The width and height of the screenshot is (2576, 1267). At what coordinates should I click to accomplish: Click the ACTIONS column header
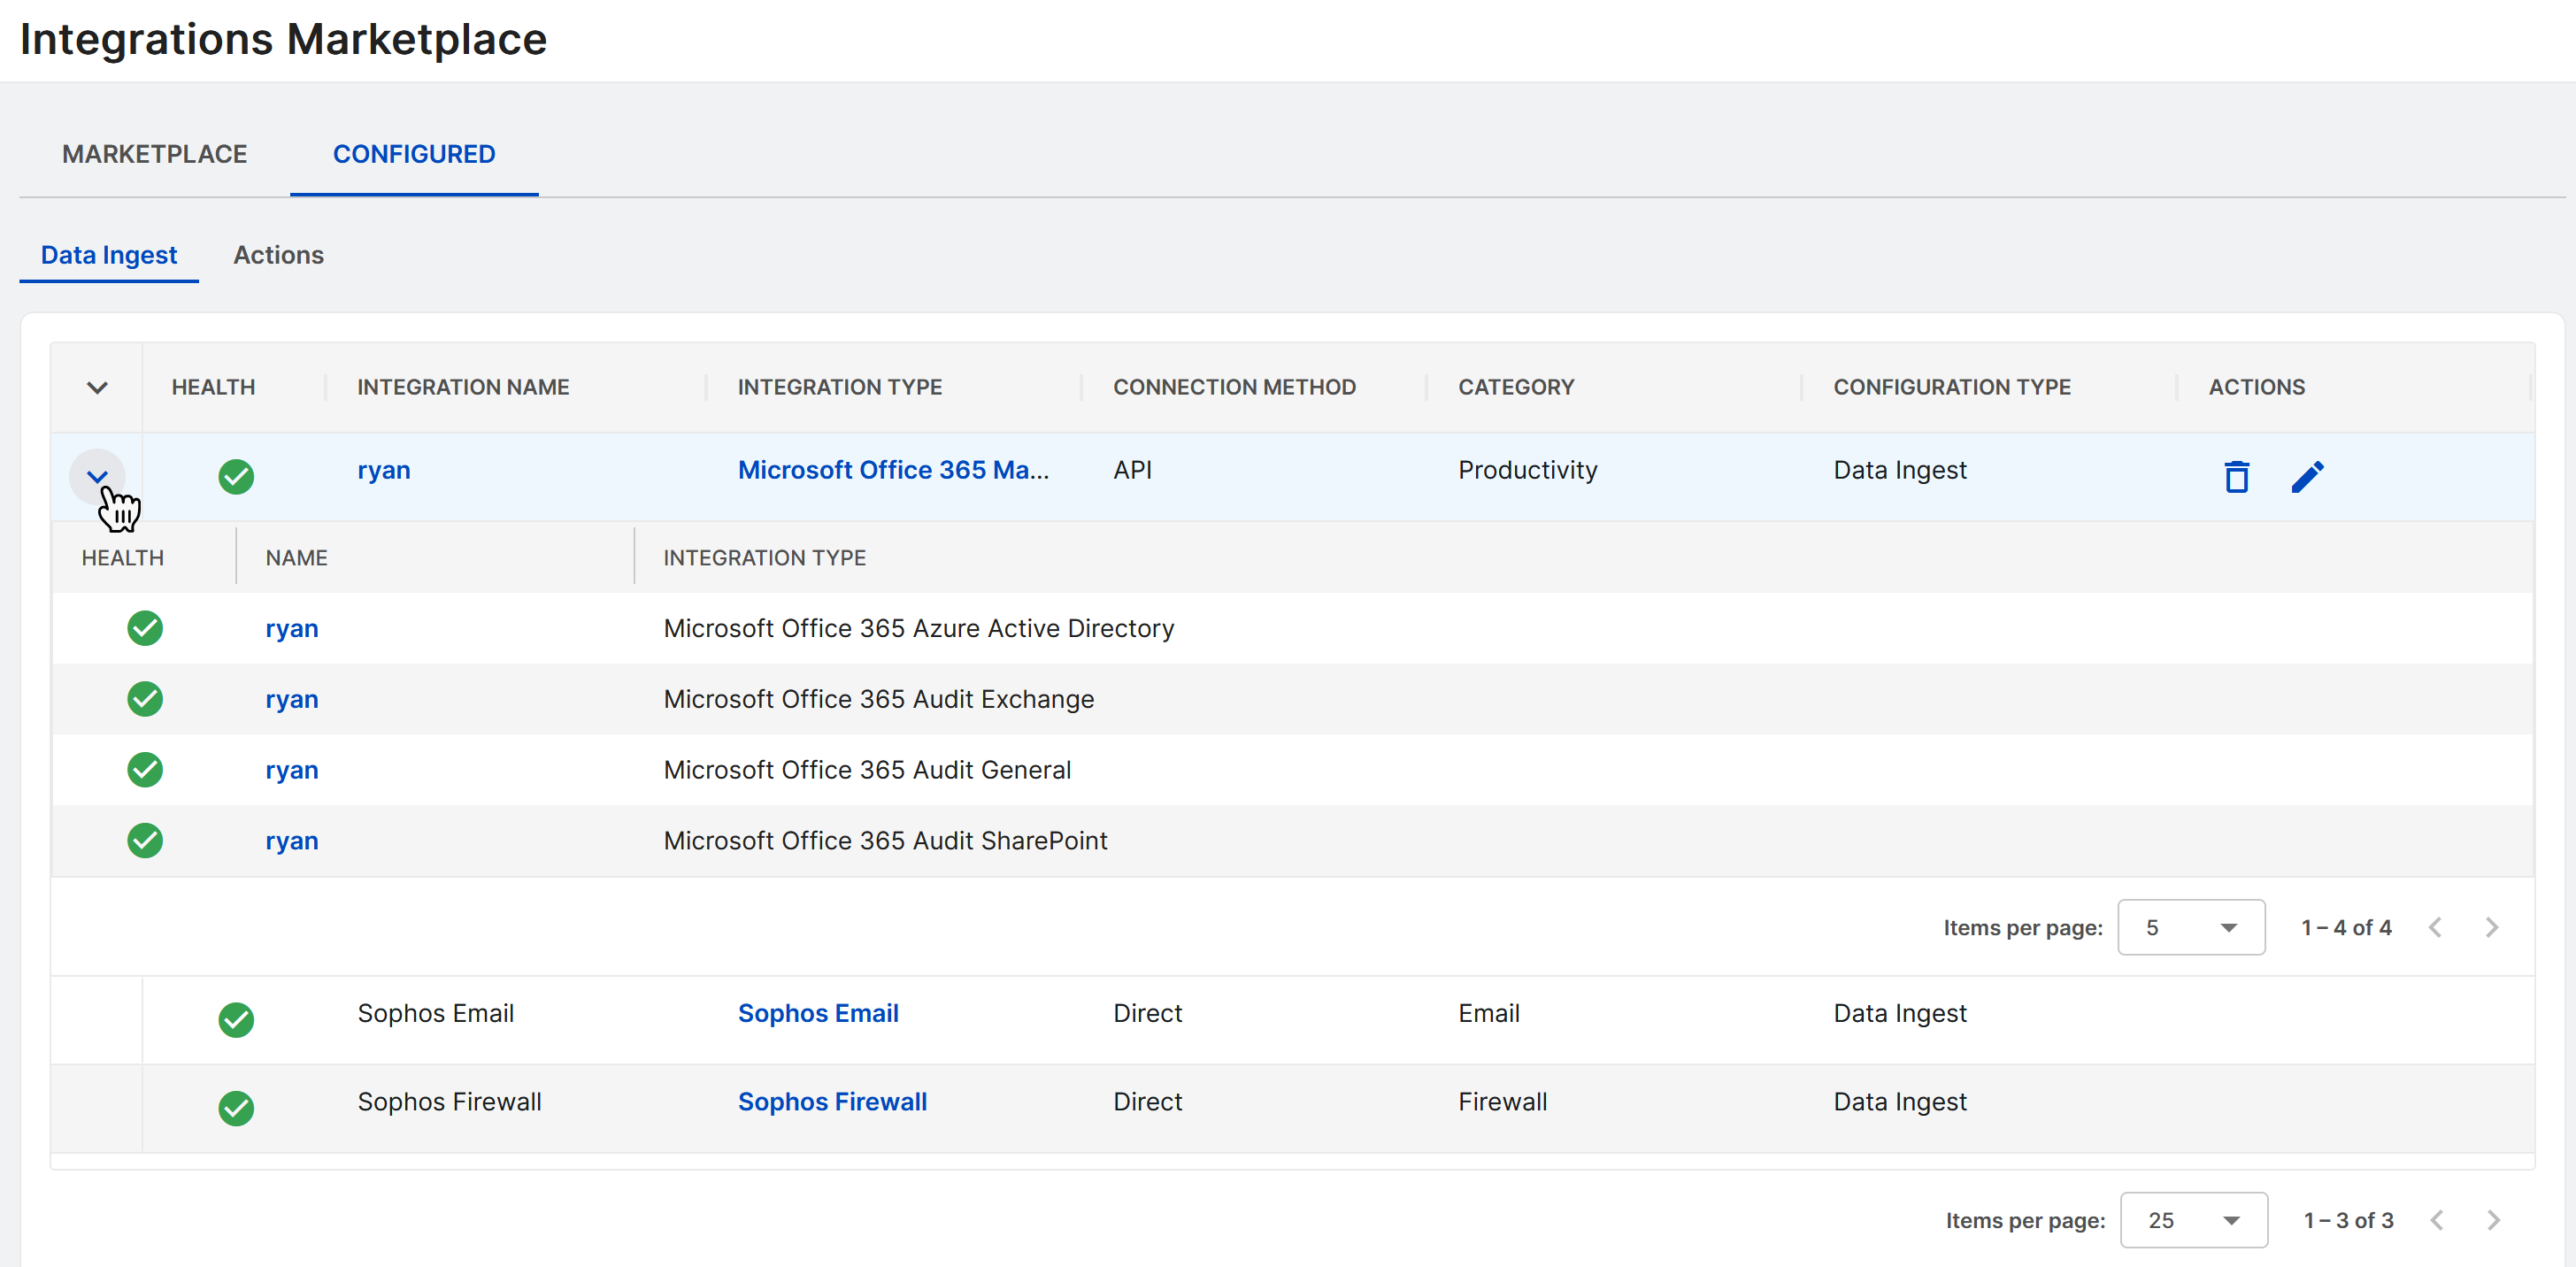[x=2257, y=387]
